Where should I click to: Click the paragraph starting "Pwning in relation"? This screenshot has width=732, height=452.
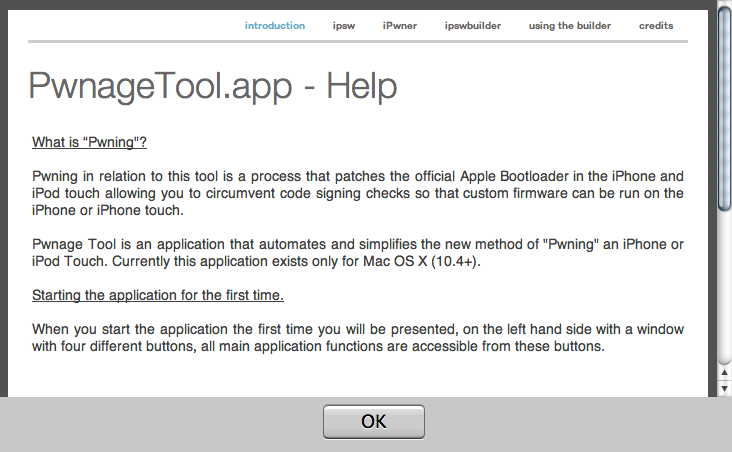(x=358, y=193)
